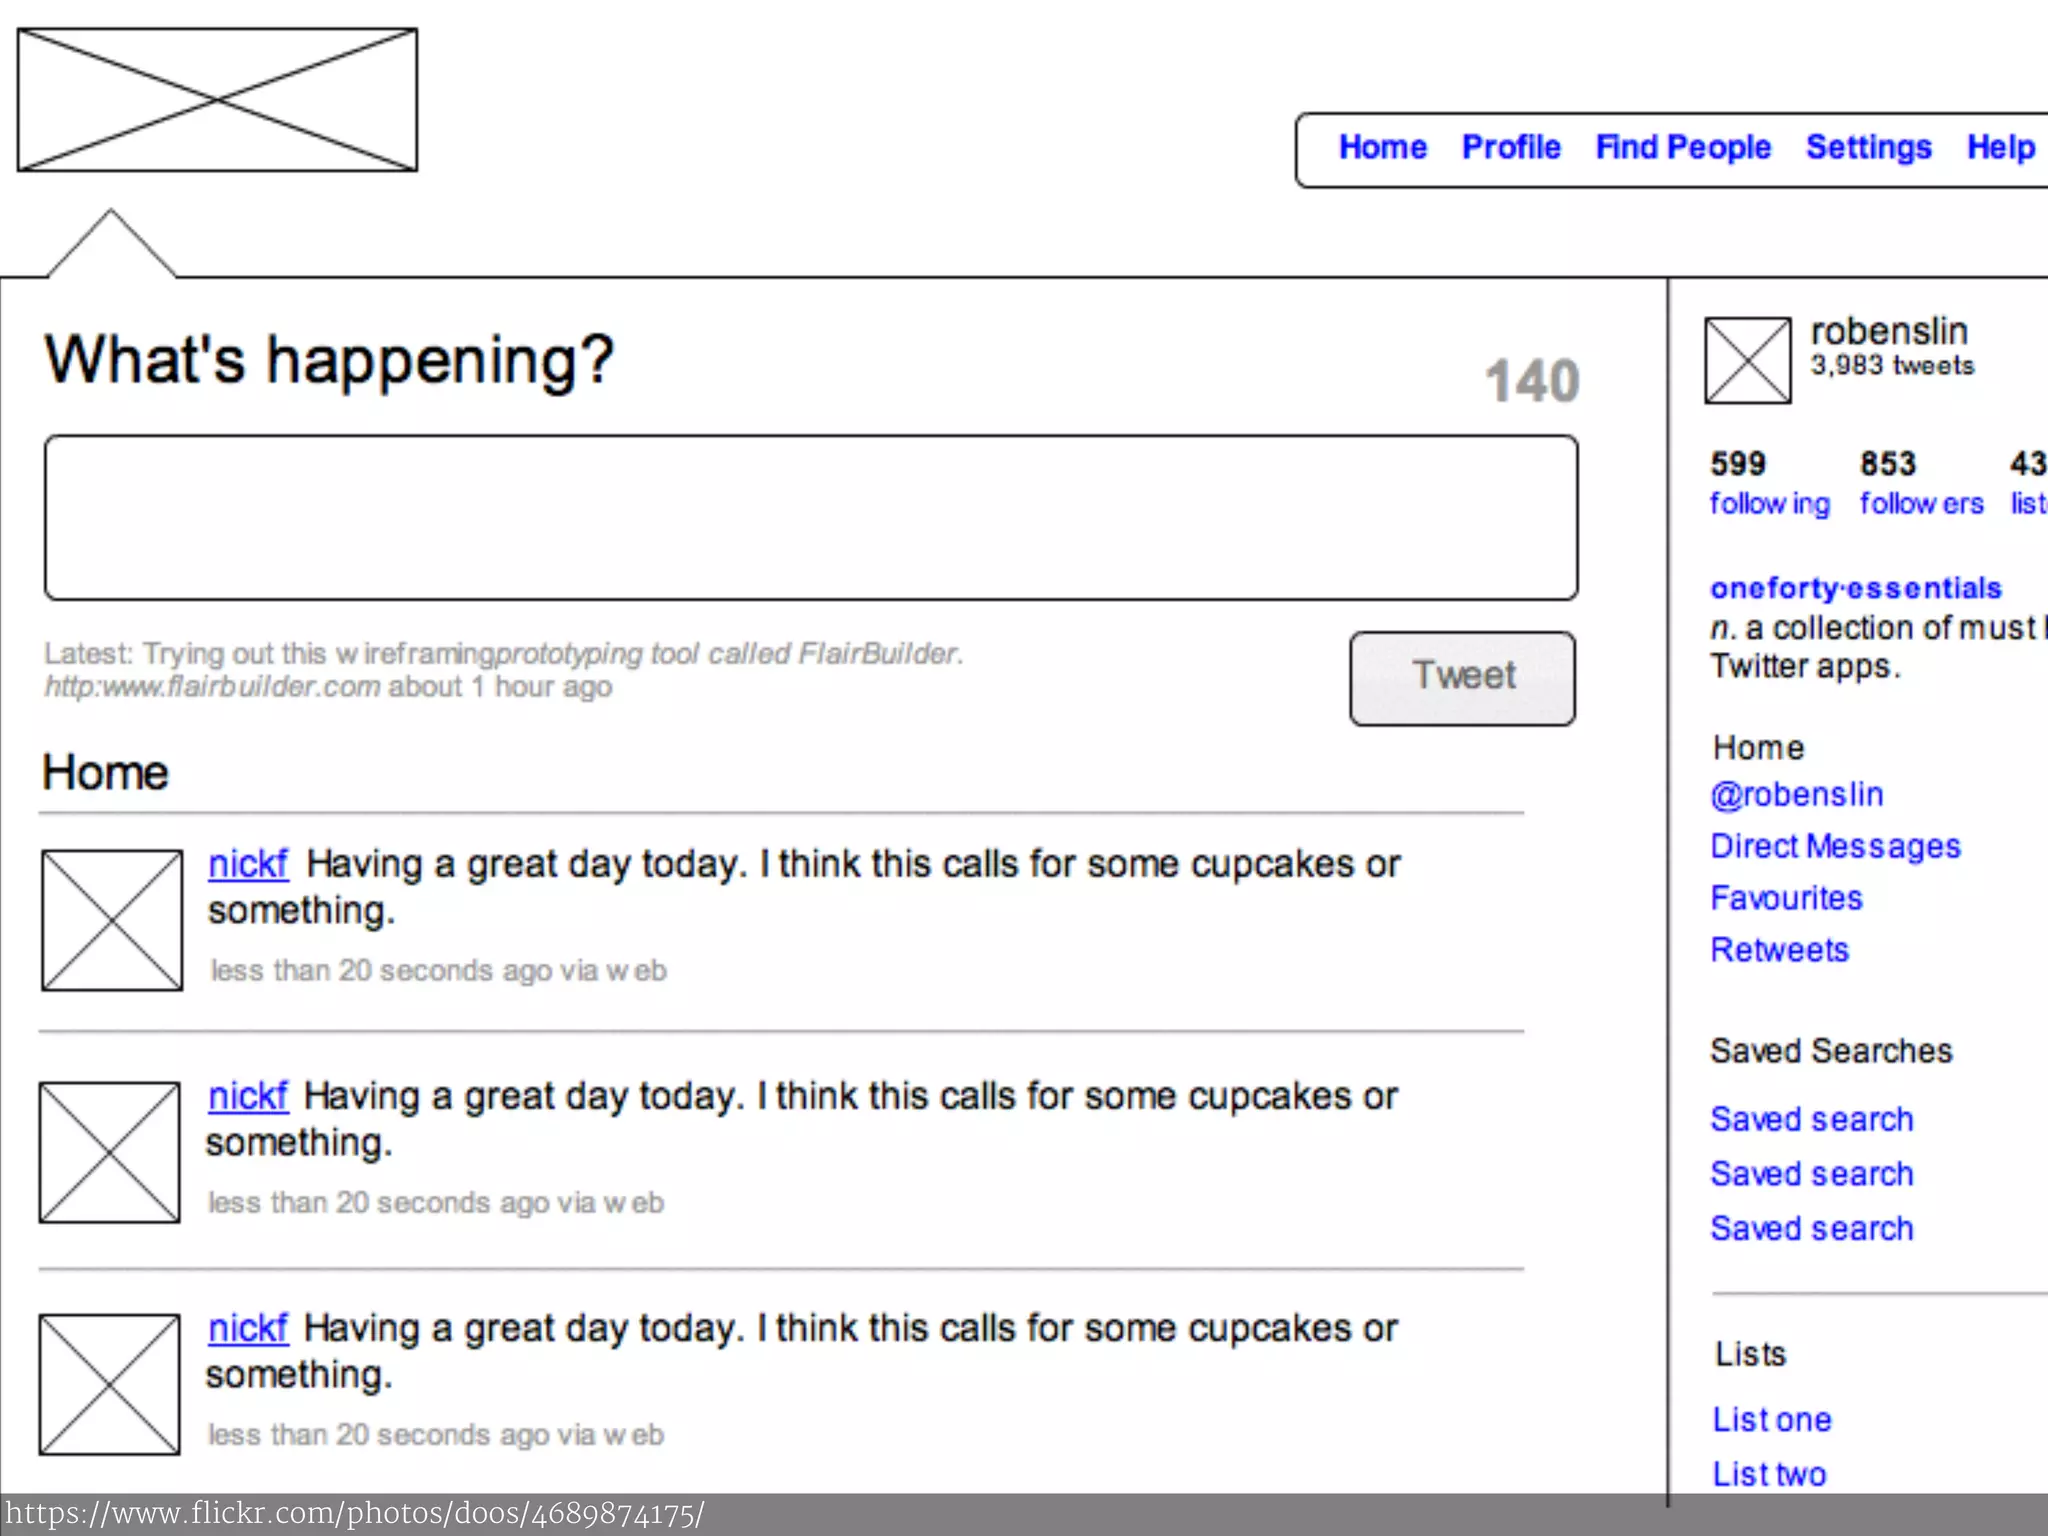Open the Help navigation link

pos(2000,147)
